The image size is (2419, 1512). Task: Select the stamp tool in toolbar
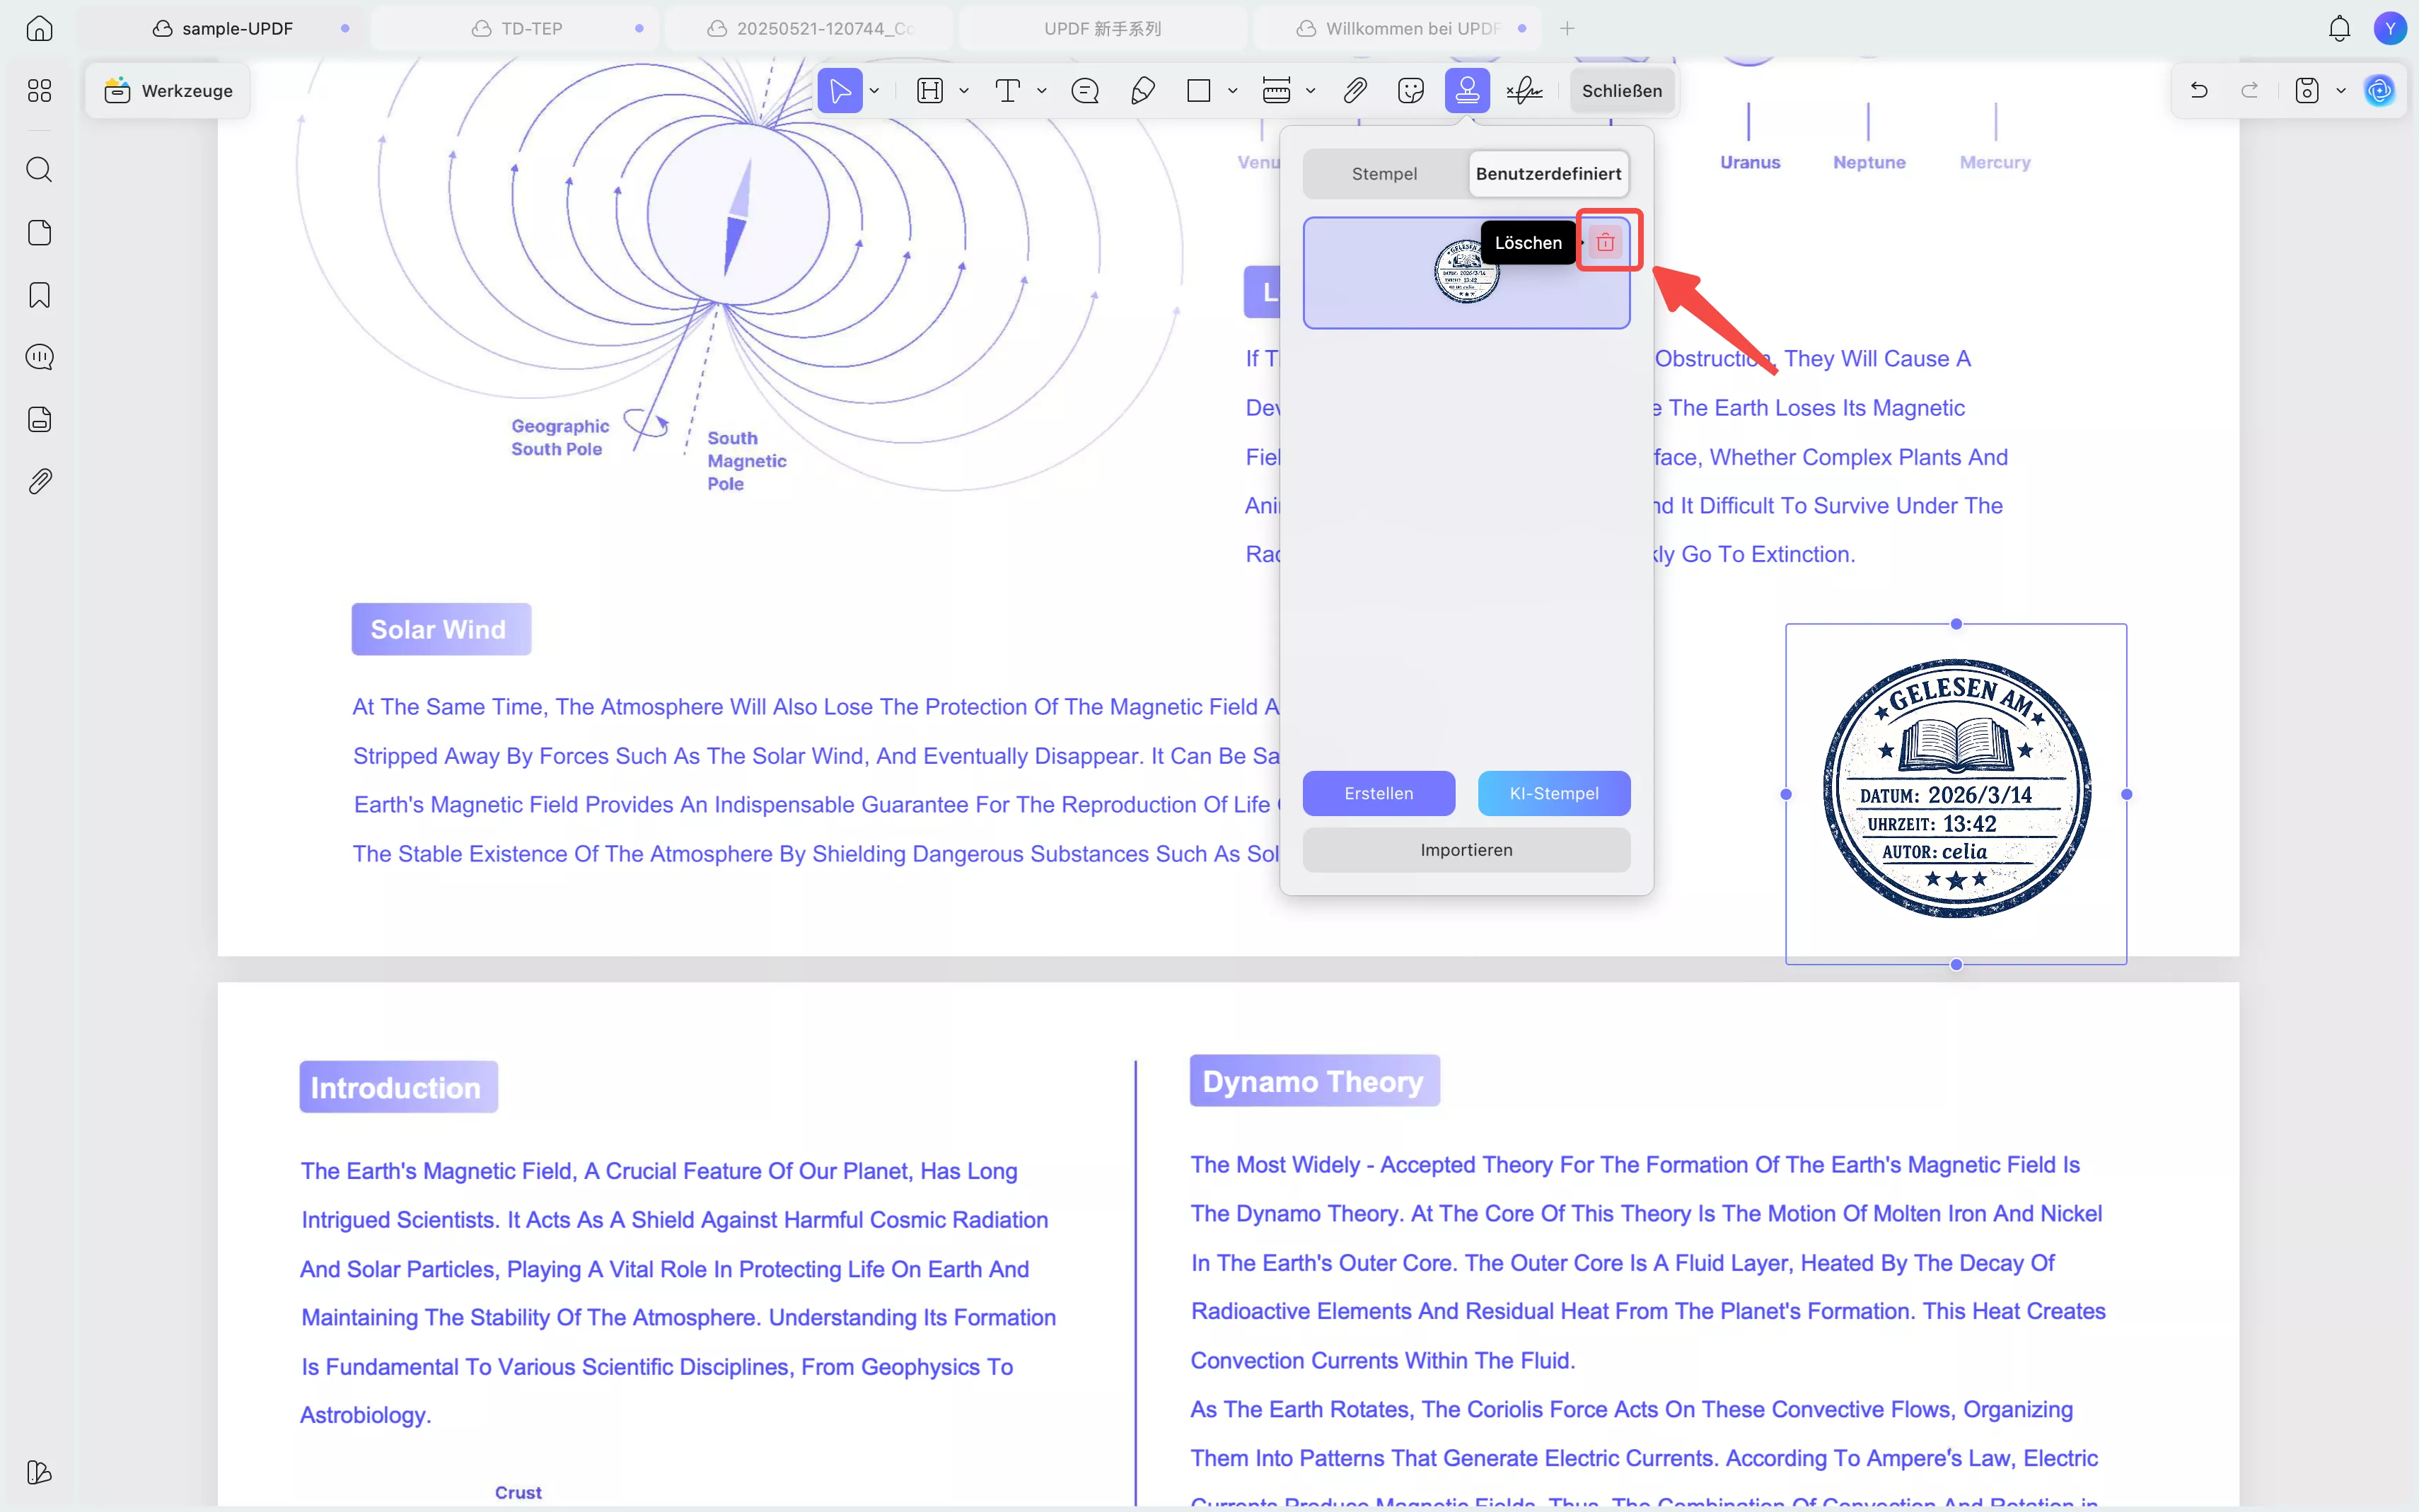(x=1467, y=91)
